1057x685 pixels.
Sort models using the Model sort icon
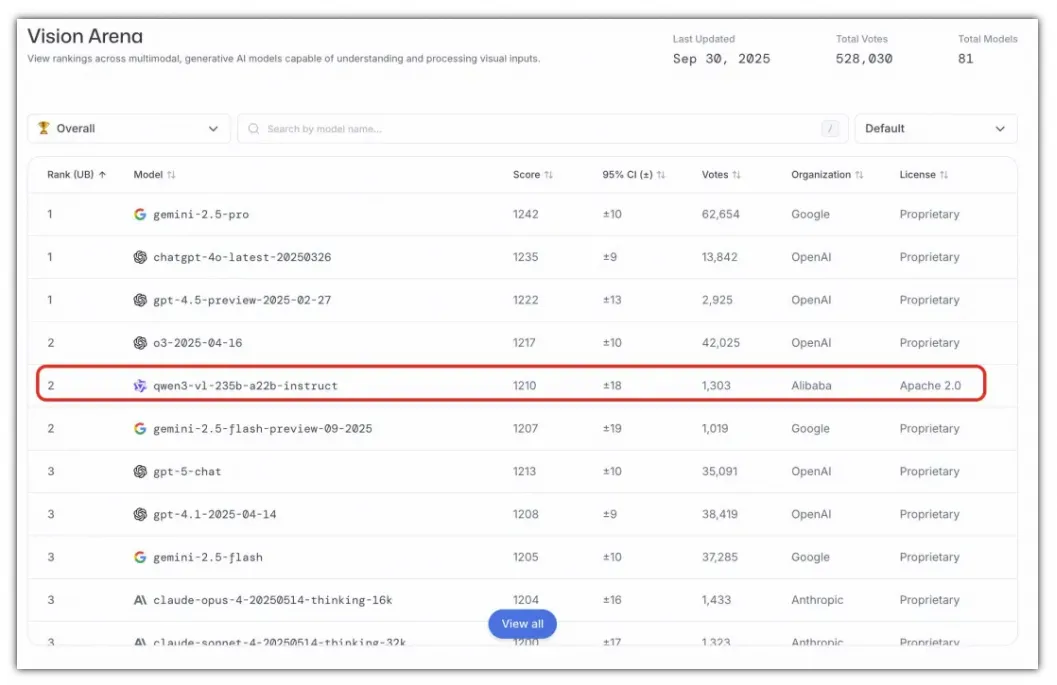pos(171,175)
